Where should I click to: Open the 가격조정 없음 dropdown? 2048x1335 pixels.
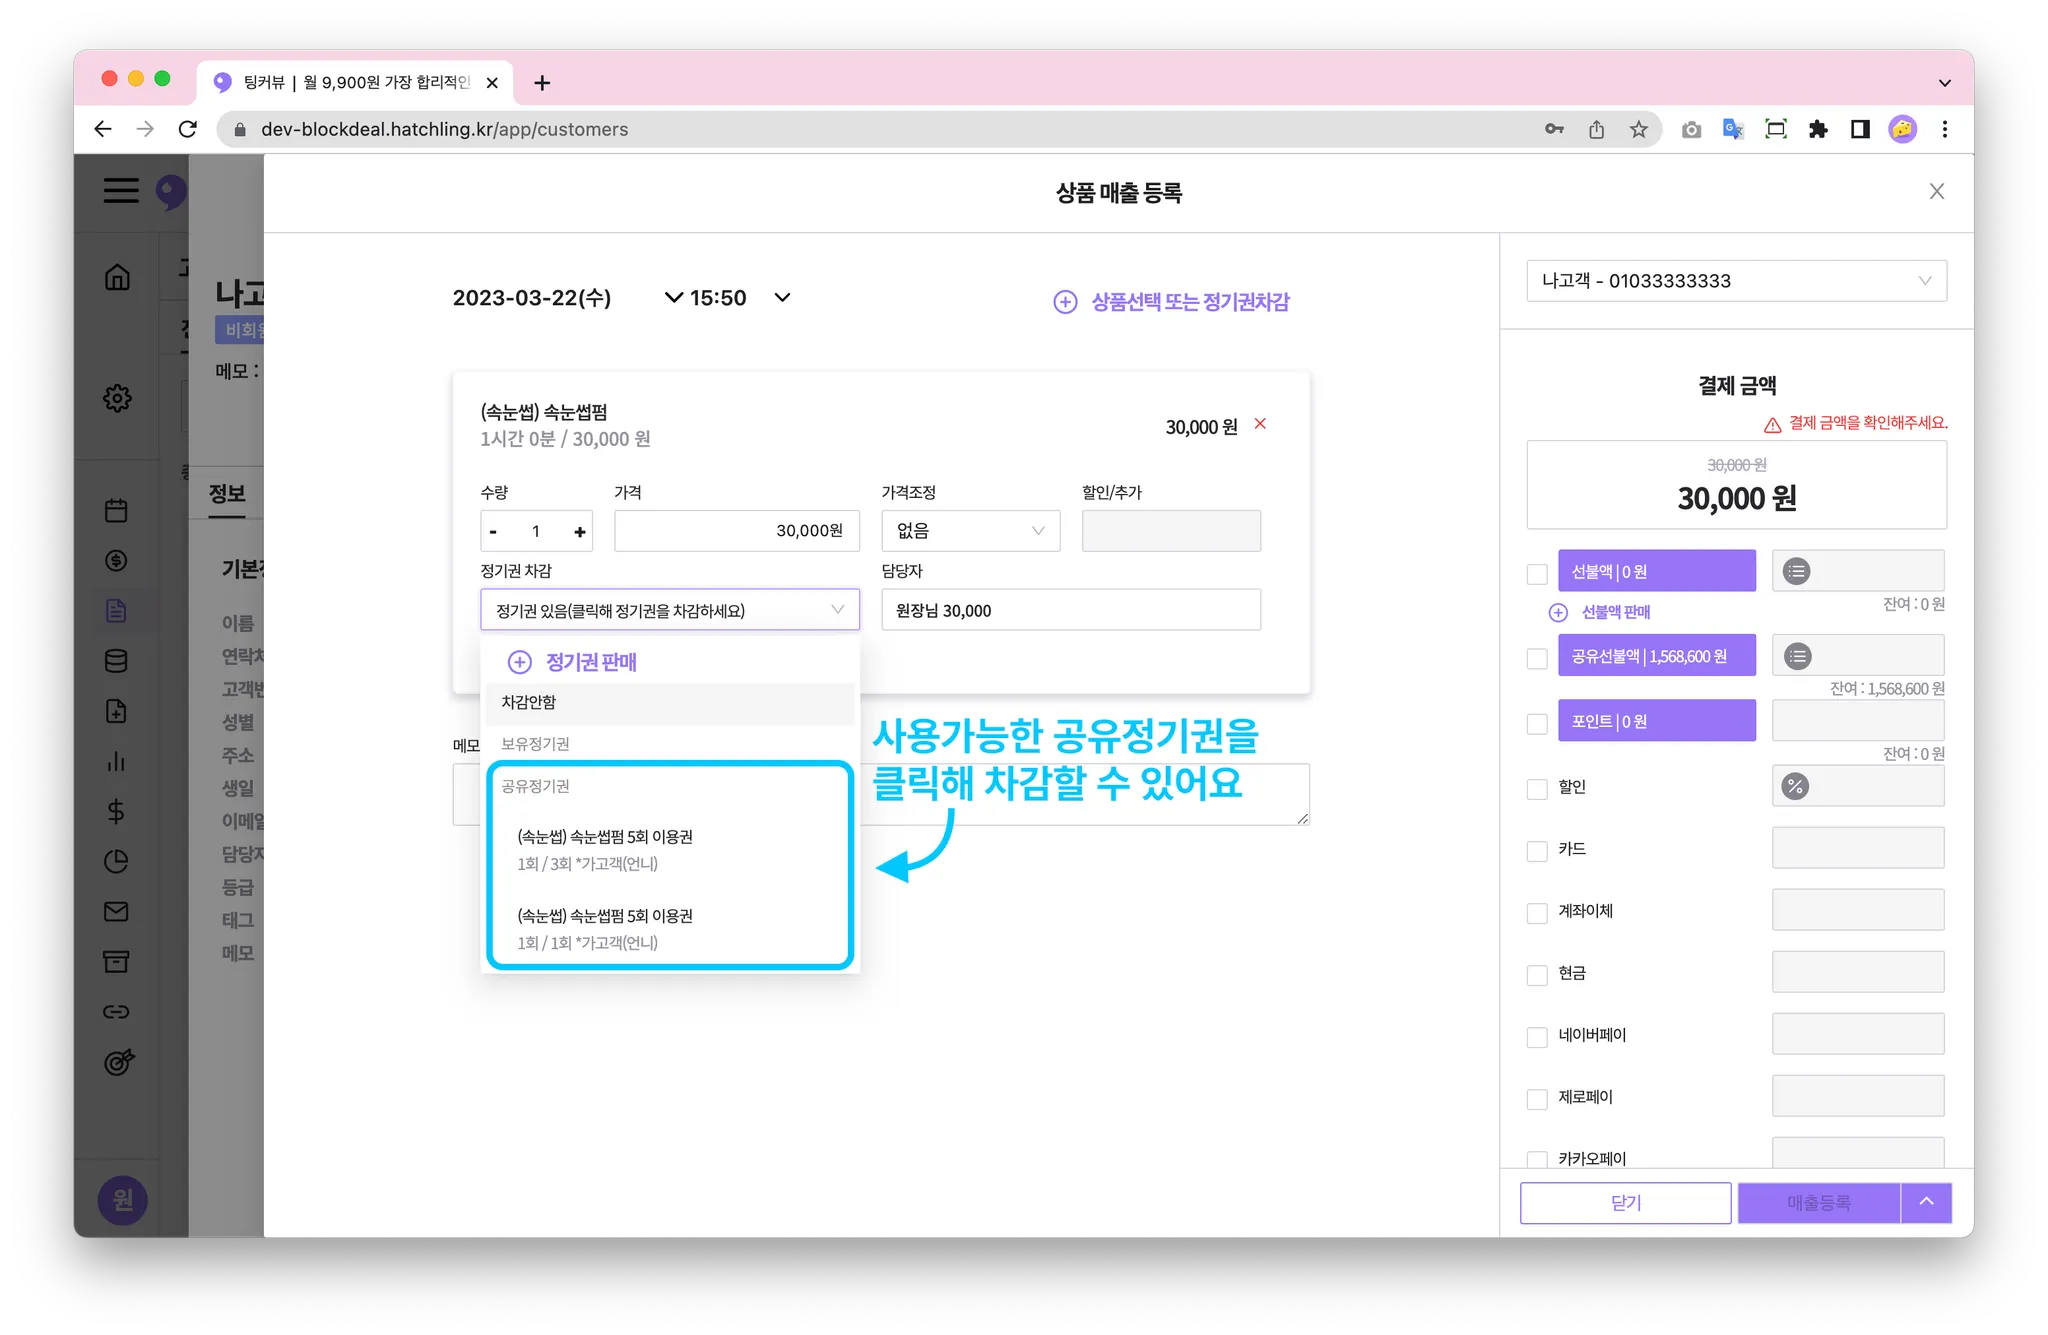coord(970,531)
